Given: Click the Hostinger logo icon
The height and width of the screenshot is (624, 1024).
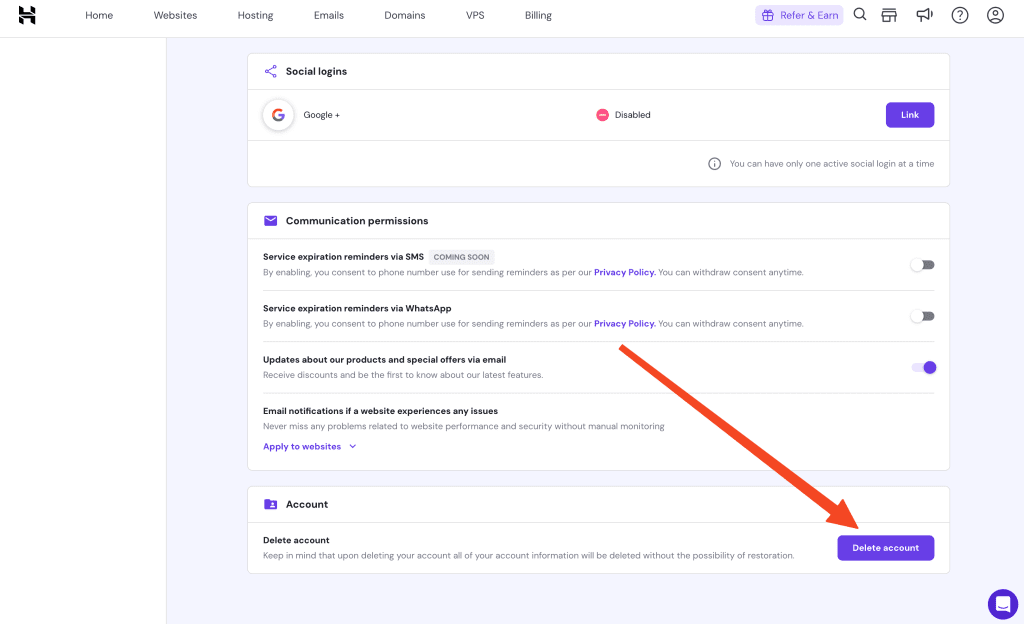Looking at the screenshot, I should [27, 15].
